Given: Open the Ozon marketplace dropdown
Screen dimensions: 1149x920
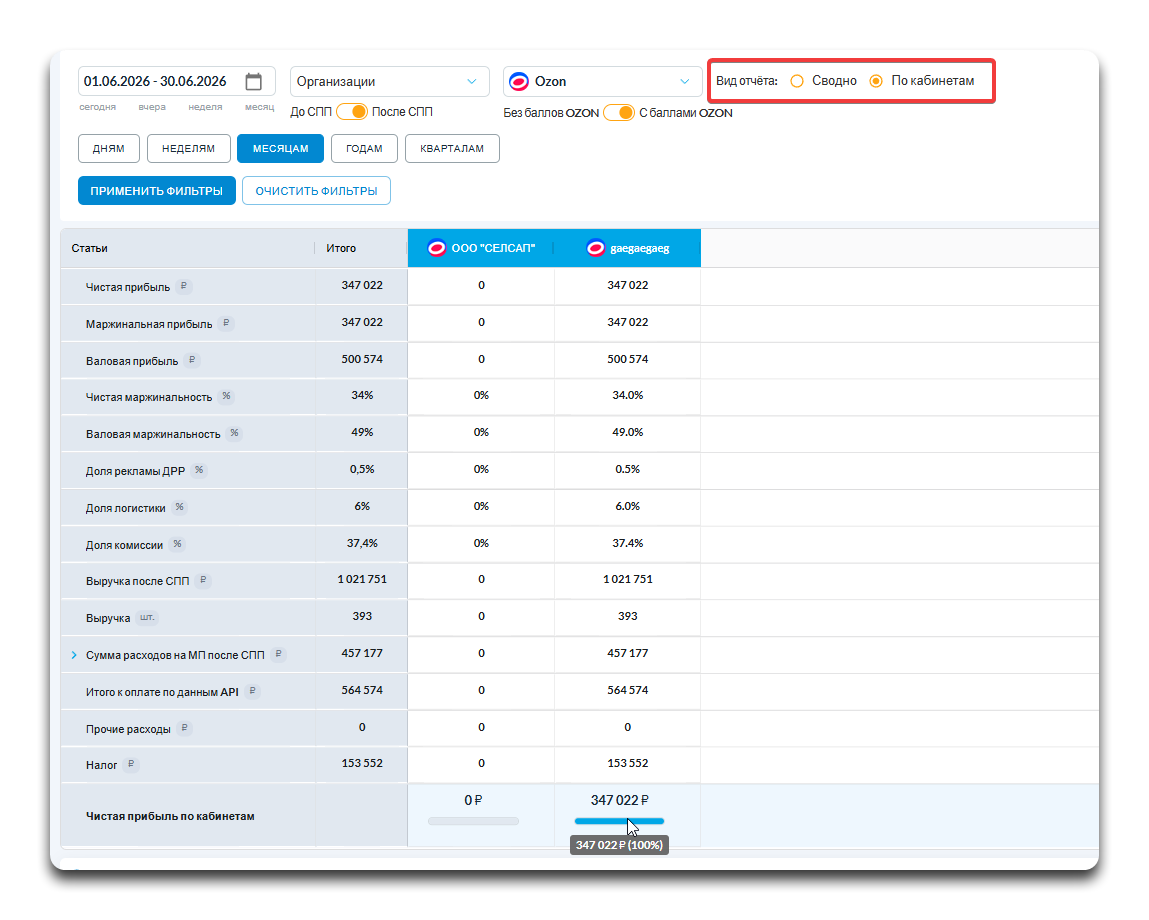Looking at the screenshot, I should [602, 81].
